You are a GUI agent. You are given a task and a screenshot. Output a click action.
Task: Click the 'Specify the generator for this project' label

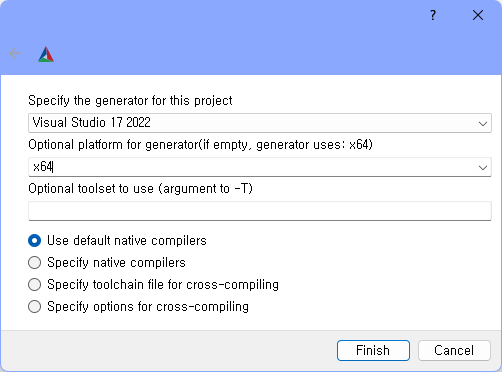(x=130, y=101)
